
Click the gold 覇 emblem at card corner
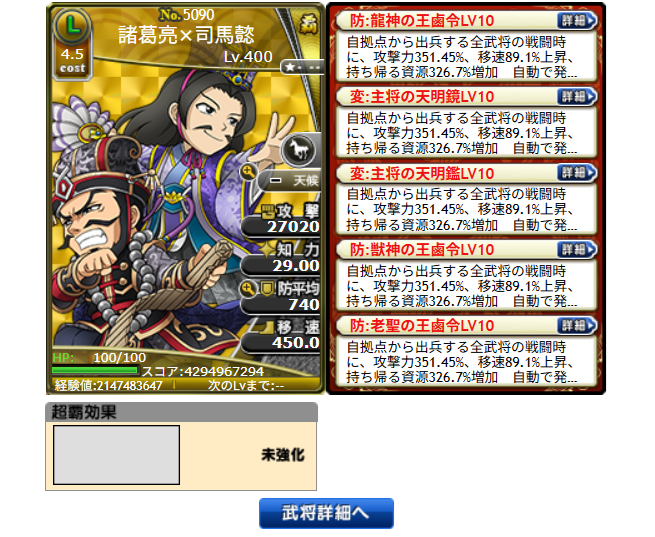point(308,24)
